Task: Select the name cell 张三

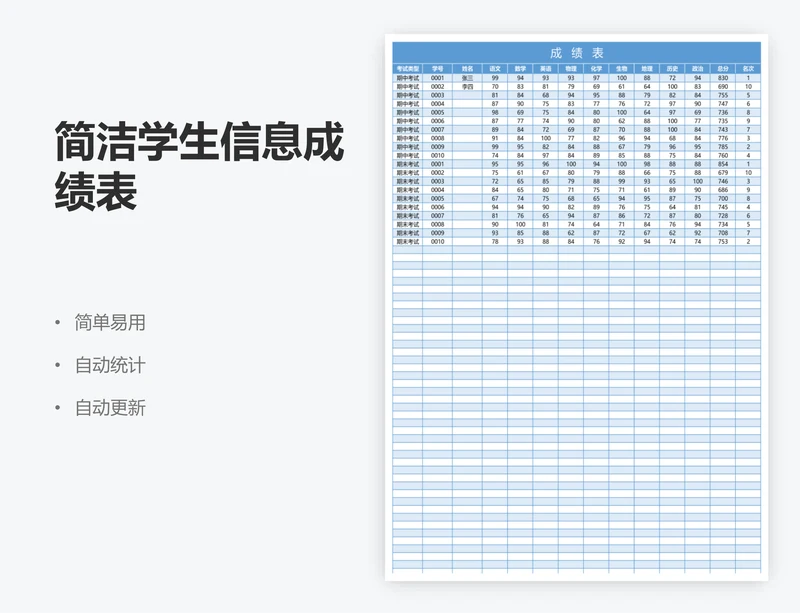Action: point(467,78)
